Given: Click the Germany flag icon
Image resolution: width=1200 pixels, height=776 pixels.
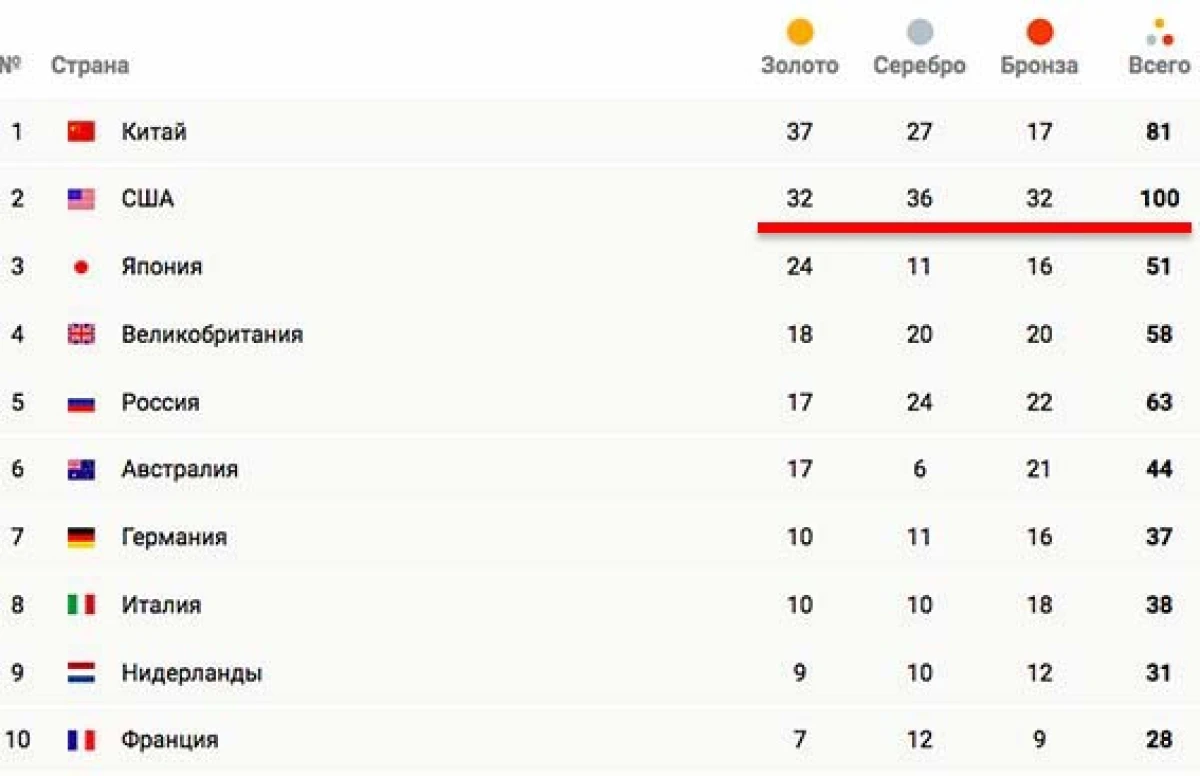Looking at the screenshot, I should click(x=81, y=537).
